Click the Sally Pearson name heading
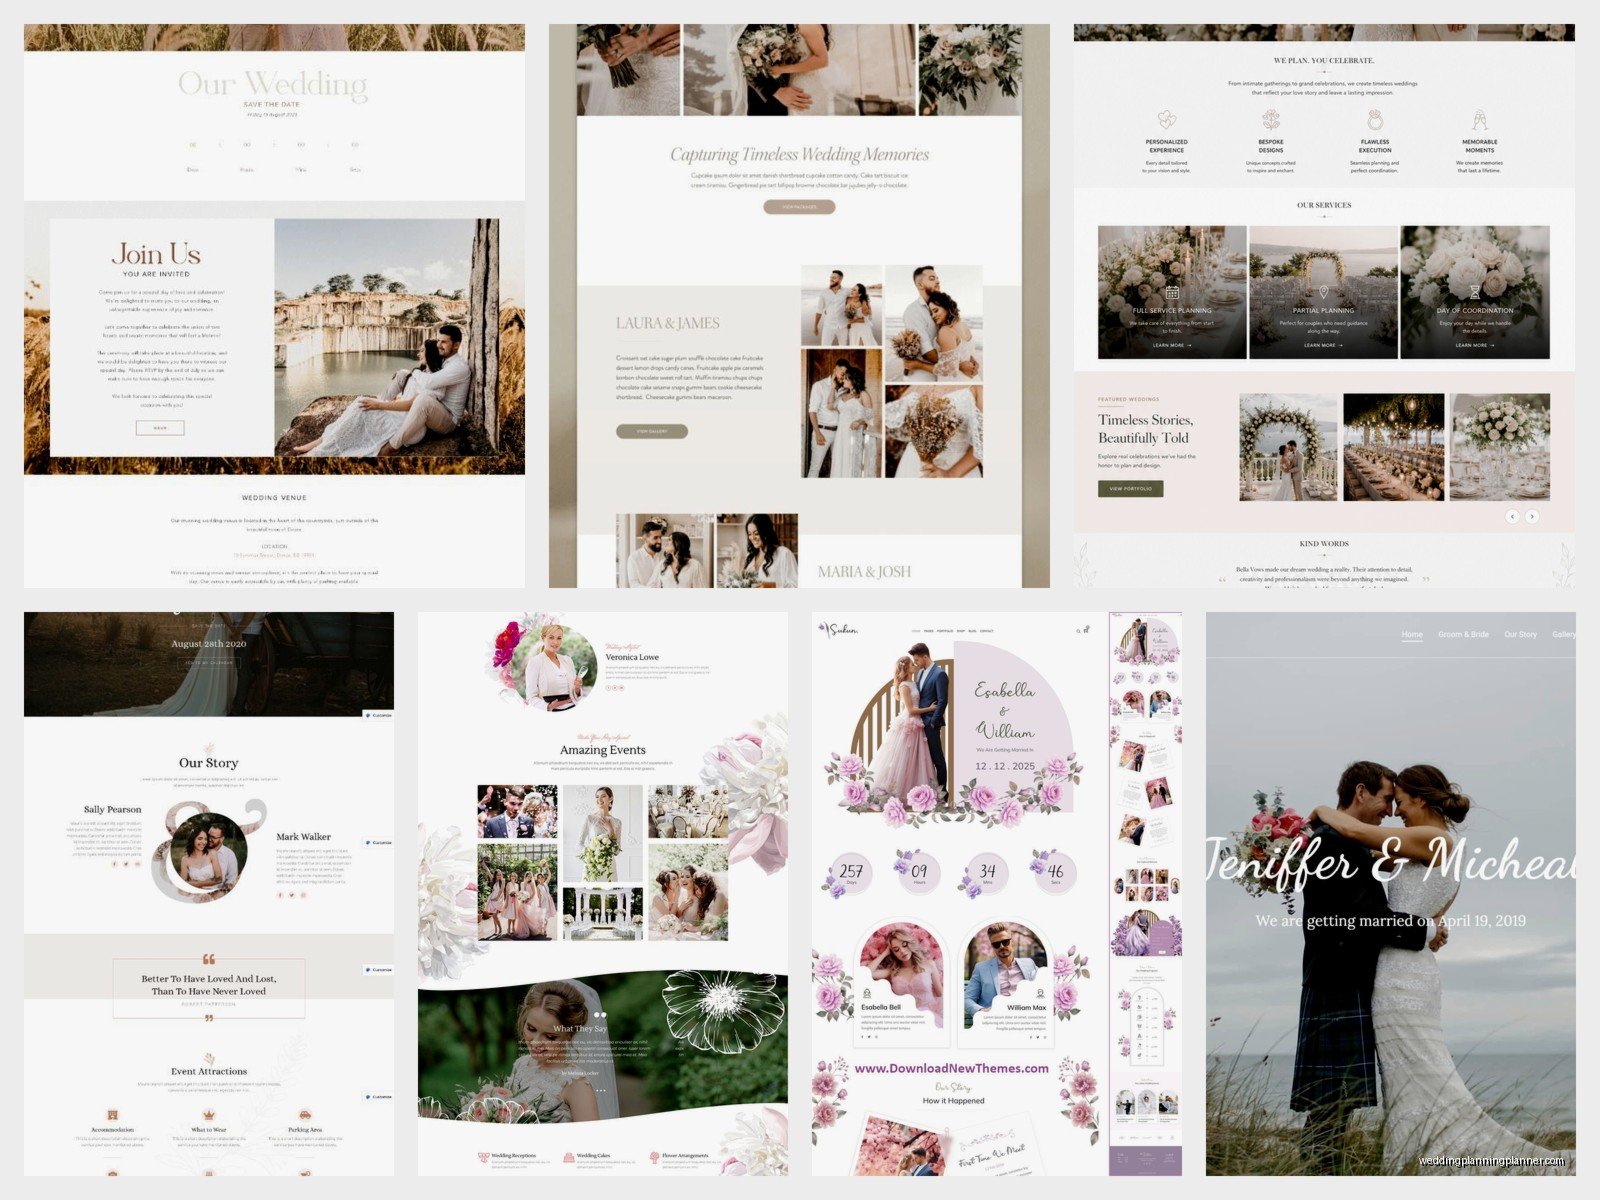Image resolution: width=1600 pixels, height=1200 pixels. pos(112,809)
